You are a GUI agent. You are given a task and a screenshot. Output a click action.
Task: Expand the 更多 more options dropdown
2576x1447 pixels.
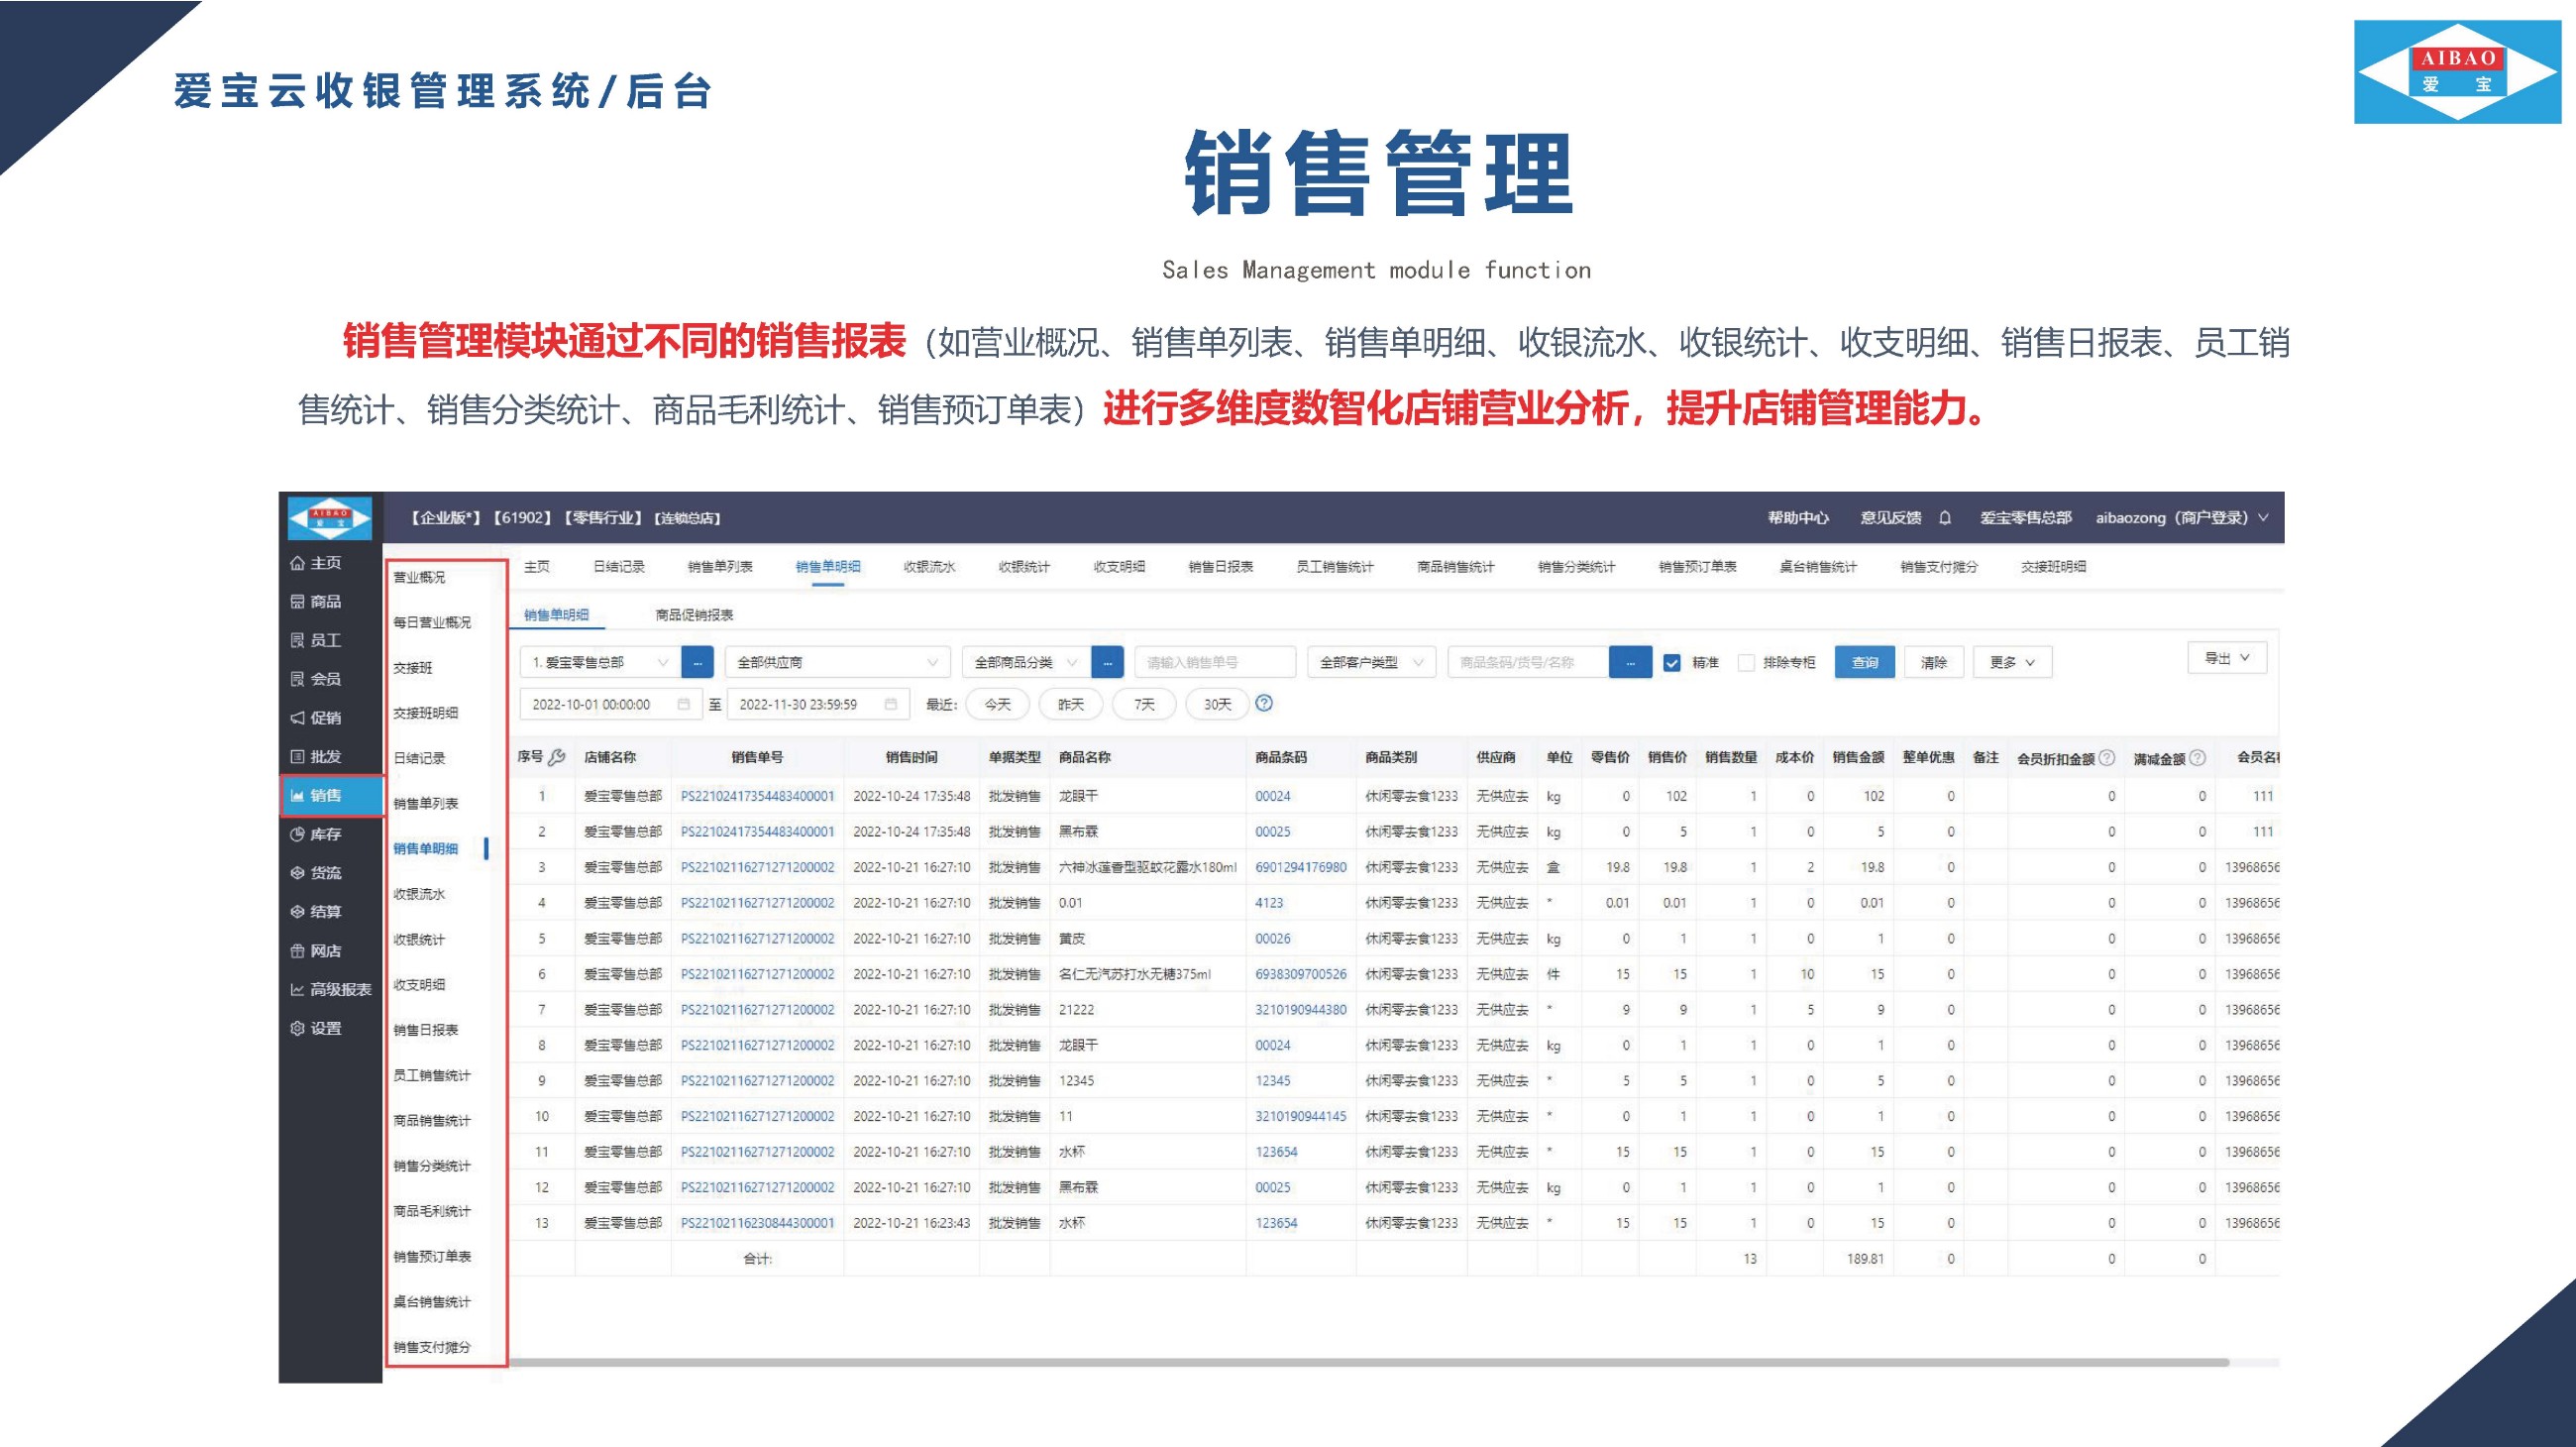[2012, 662]
